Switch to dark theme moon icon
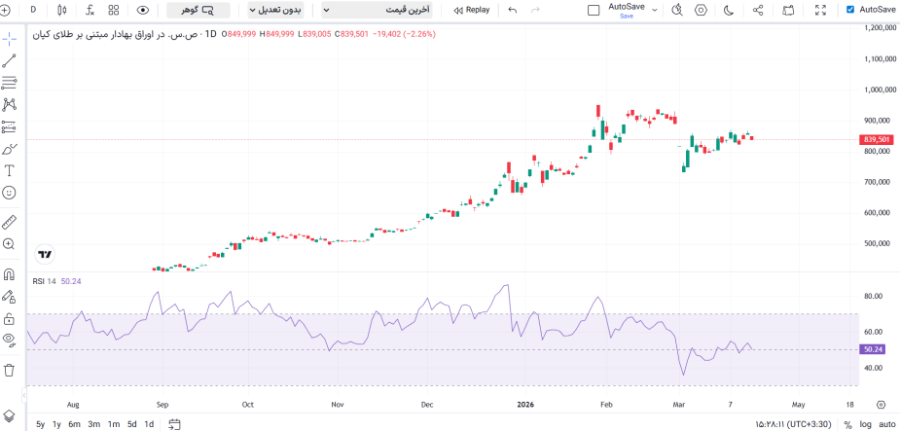 tap(728, 10)
